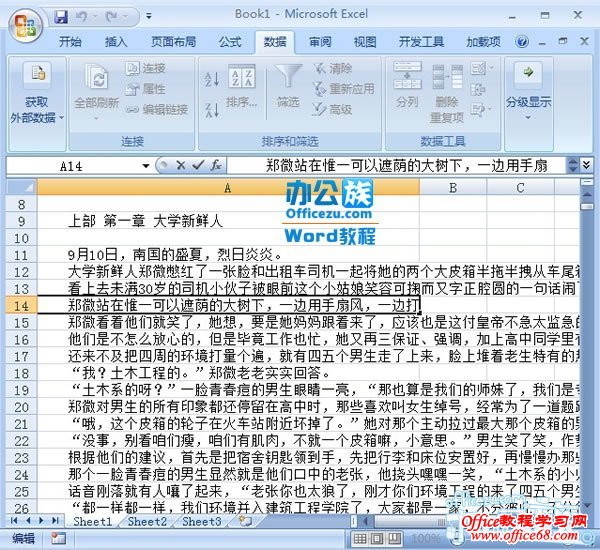Click the Redo icon in Quick Access toolbar
Screen dimensions: 600x550
tap(112, 16)
